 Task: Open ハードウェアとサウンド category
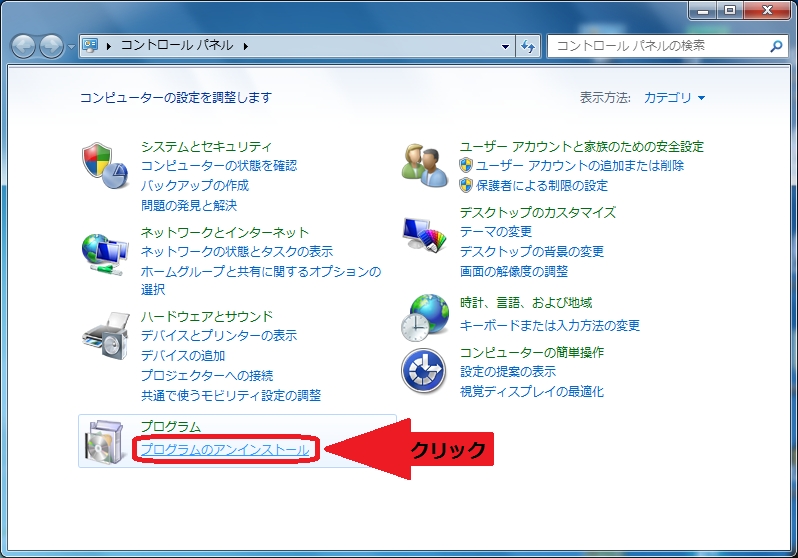click(x=207, y=316)
